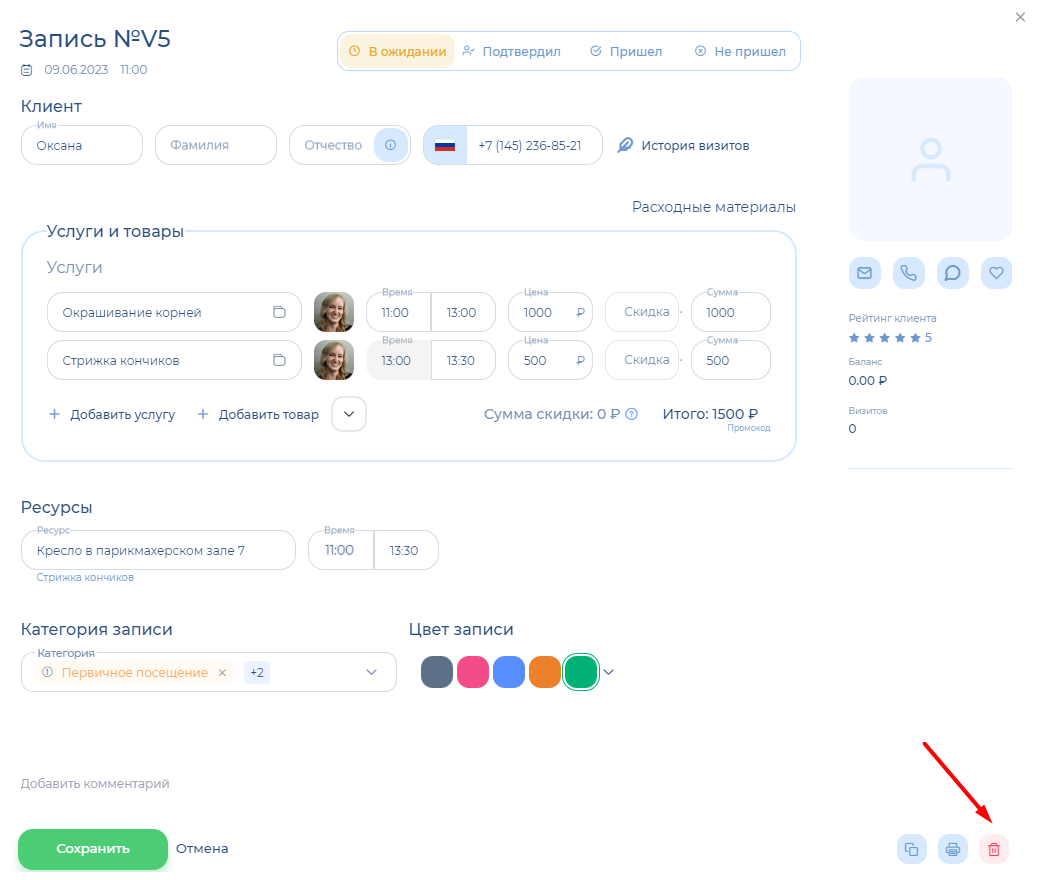Open the dropdown next to Добавить товар
The image size is (1039, 880).
click(349, 414)
